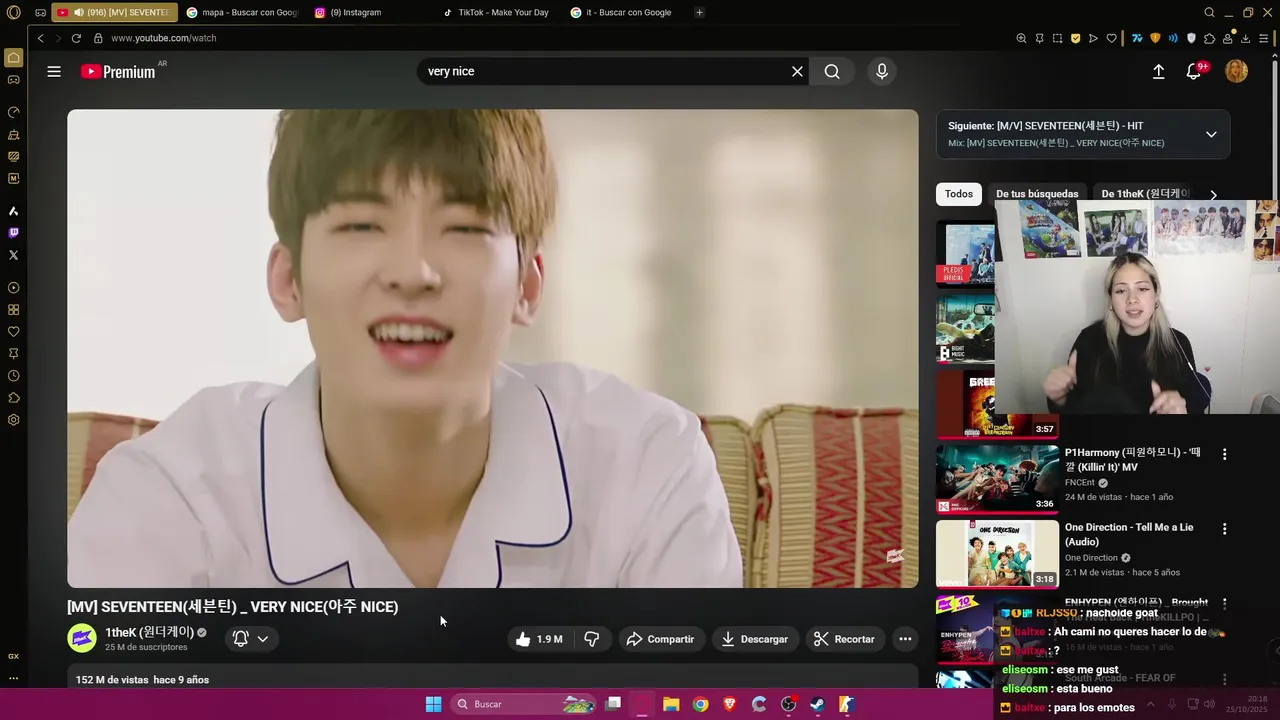Start voice search with microphone icon
1280x720 pixels.
[x=881, y=71]
